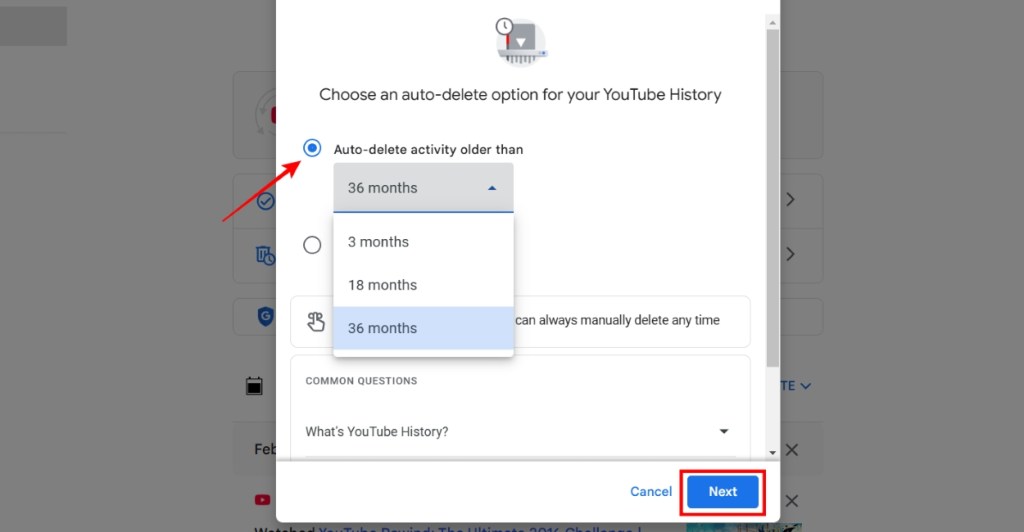Click the dialog vertical scrollbar thumb
Image resolution: width=1024 pixels, height=532 pixels.
(x=773, y=198)
